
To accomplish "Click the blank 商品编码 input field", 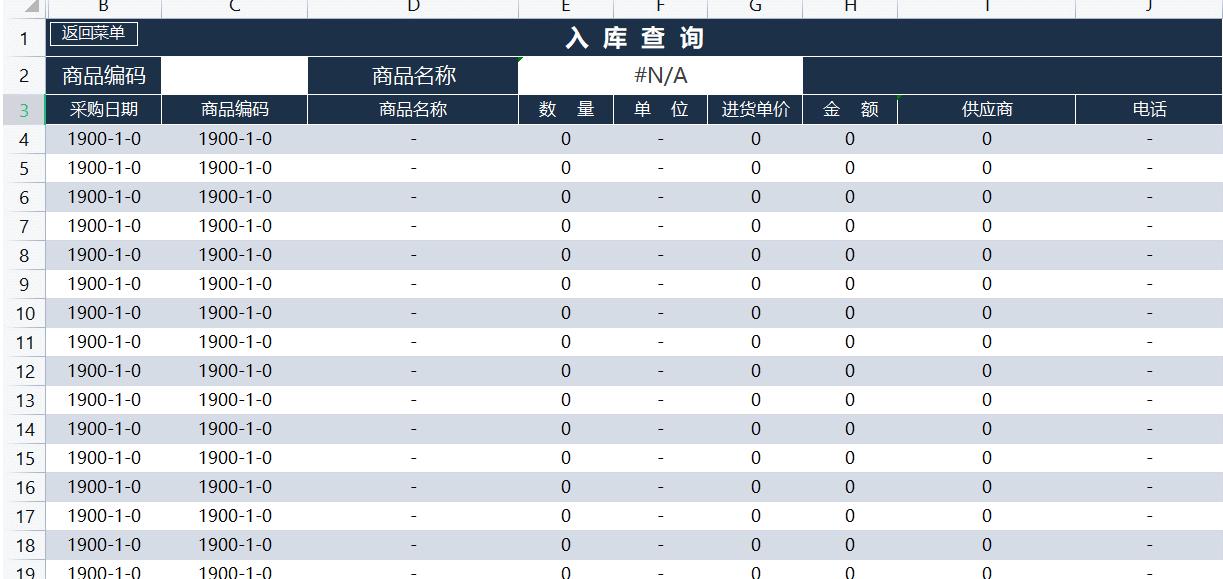I will 234,74.
